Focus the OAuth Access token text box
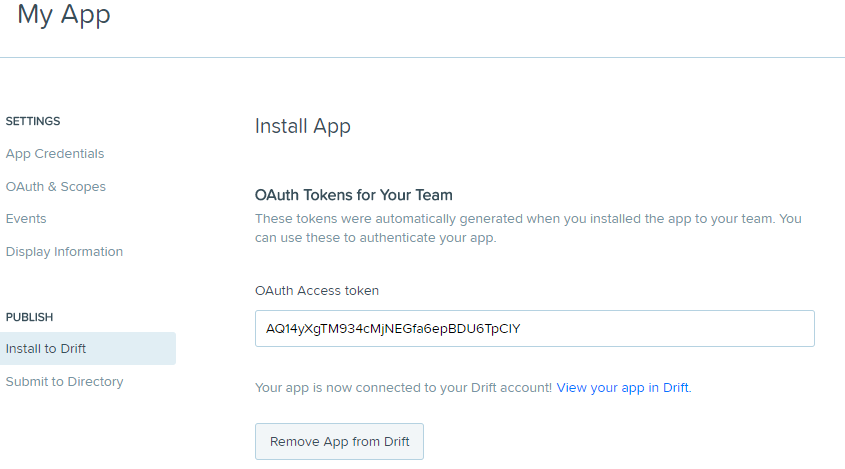 [535, 328]
